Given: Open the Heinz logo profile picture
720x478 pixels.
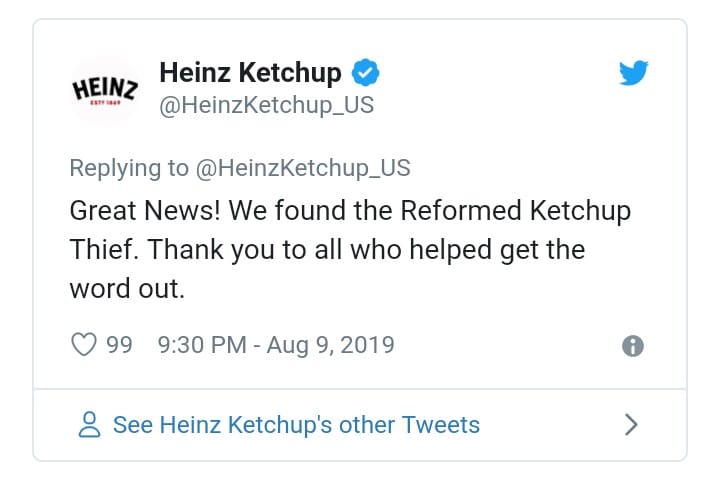Looking at the screenshot, I should pyautogui.click(x=104, y=91).
